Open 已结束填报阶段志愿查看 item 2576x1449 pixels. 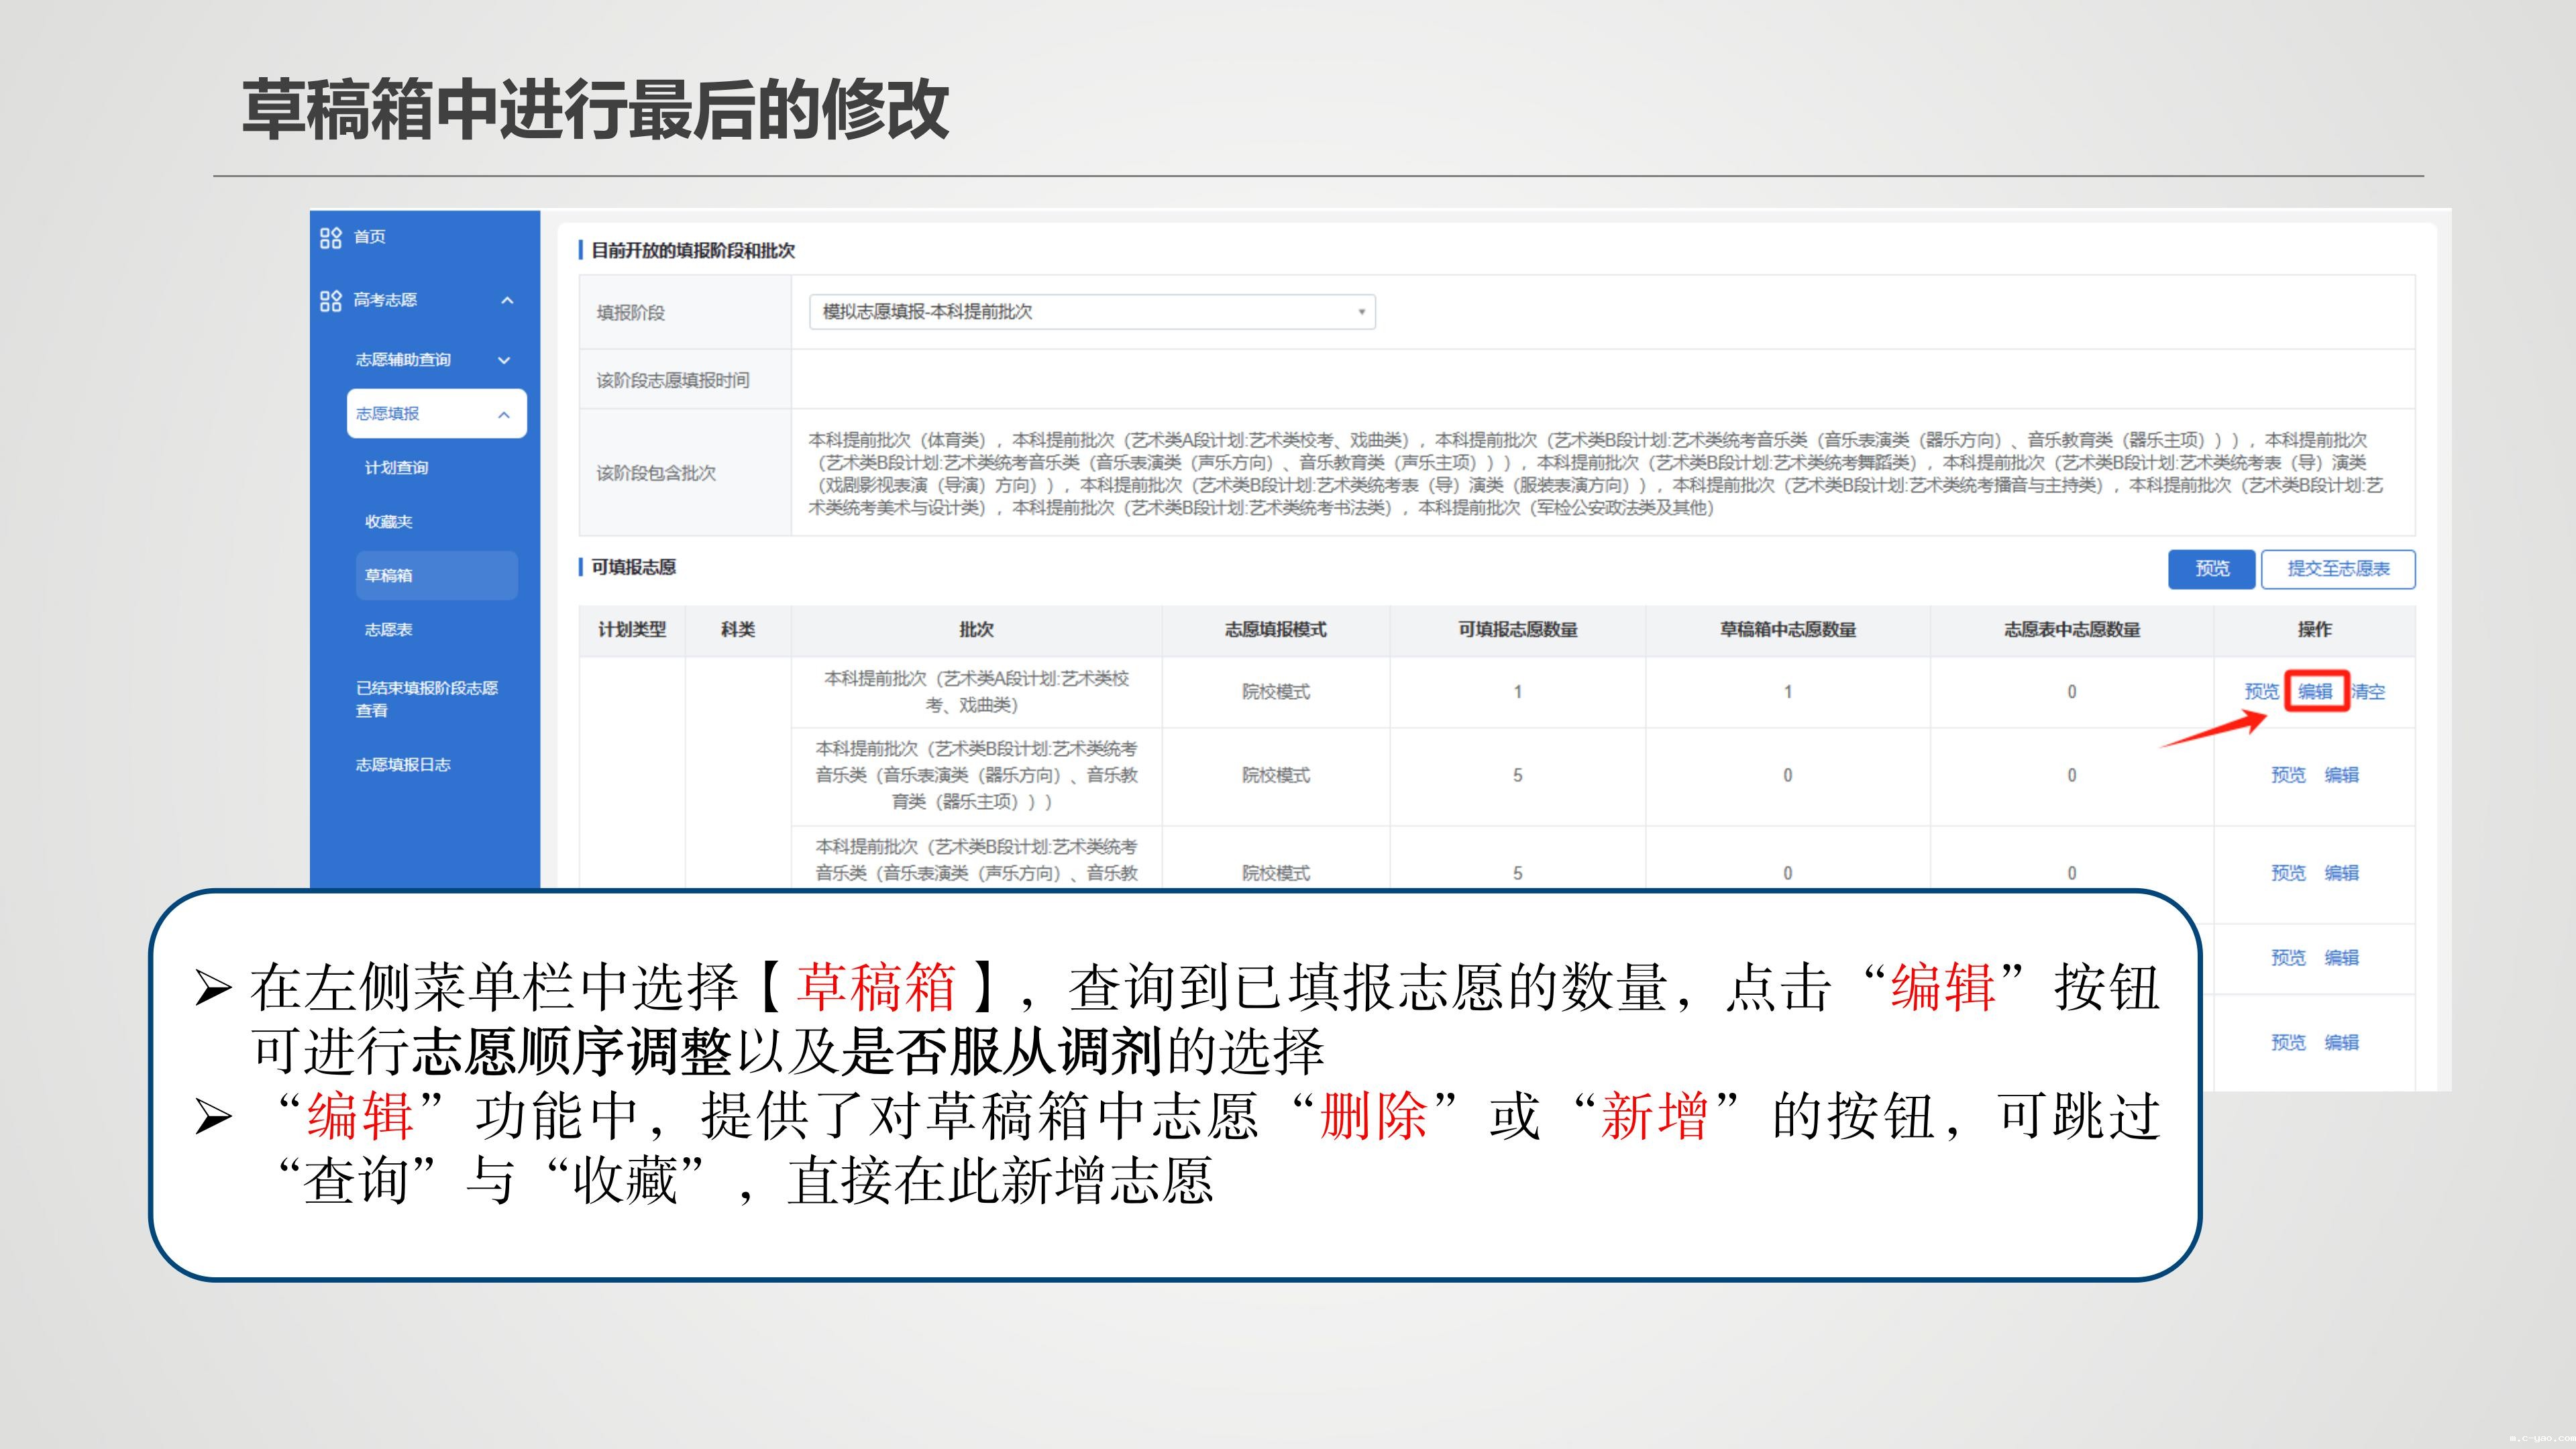[x=426, y=699]
